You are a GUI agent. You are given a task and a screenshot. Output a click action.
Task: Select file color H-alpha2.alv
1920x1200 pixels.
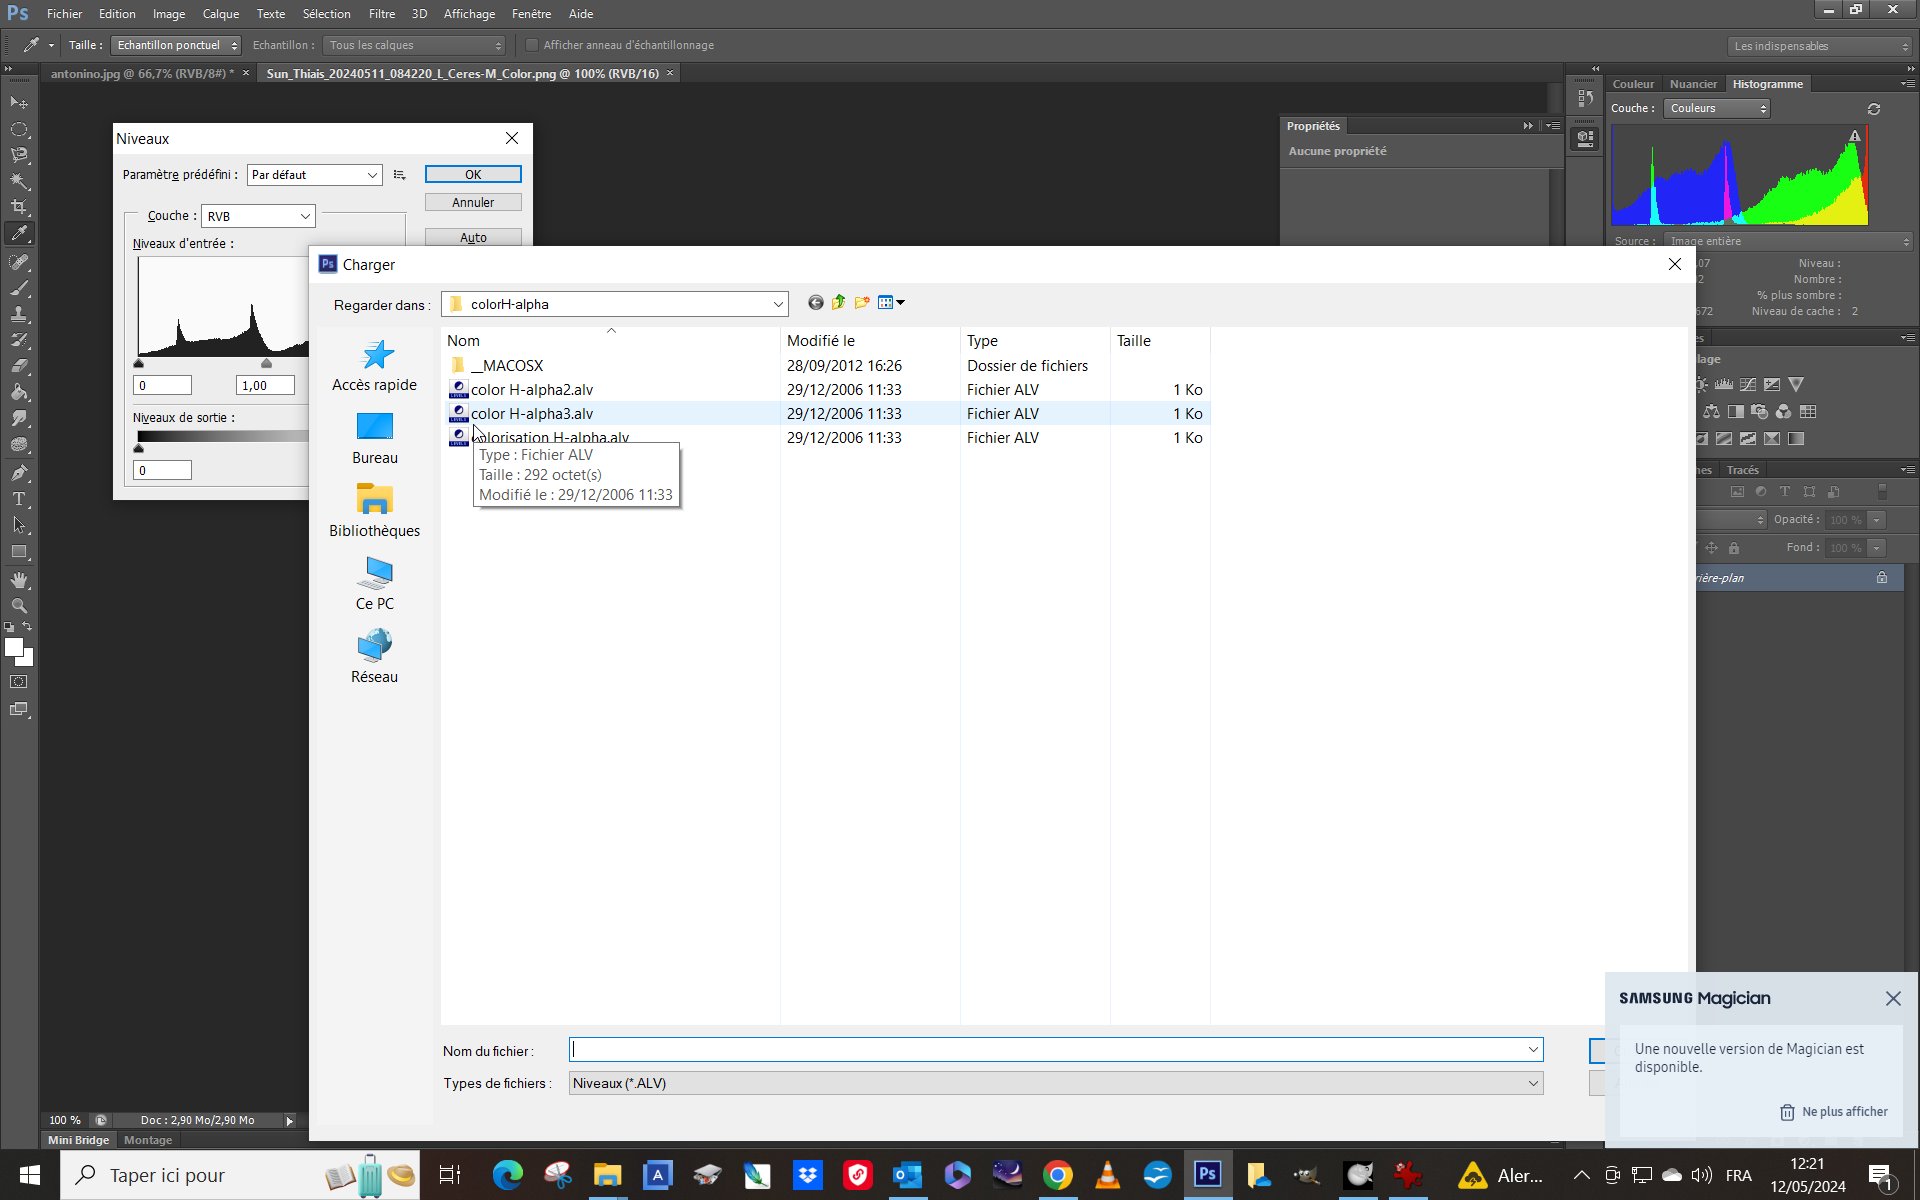(x=531, y=390)
